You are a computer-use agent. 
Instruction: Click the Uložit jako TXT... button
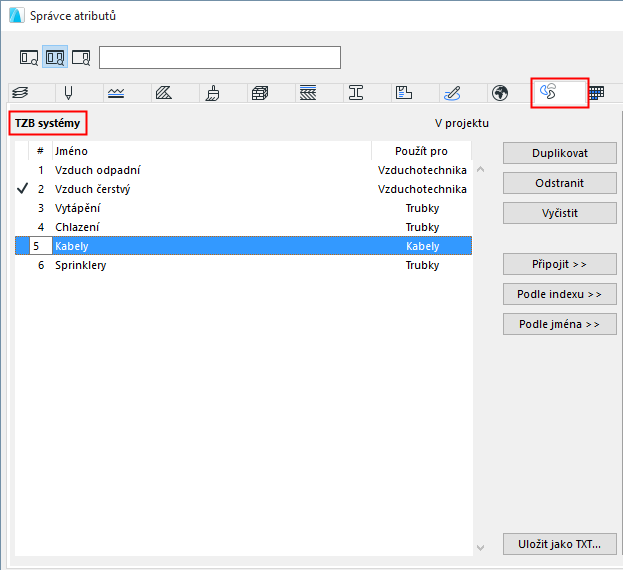tap(559, 544)
